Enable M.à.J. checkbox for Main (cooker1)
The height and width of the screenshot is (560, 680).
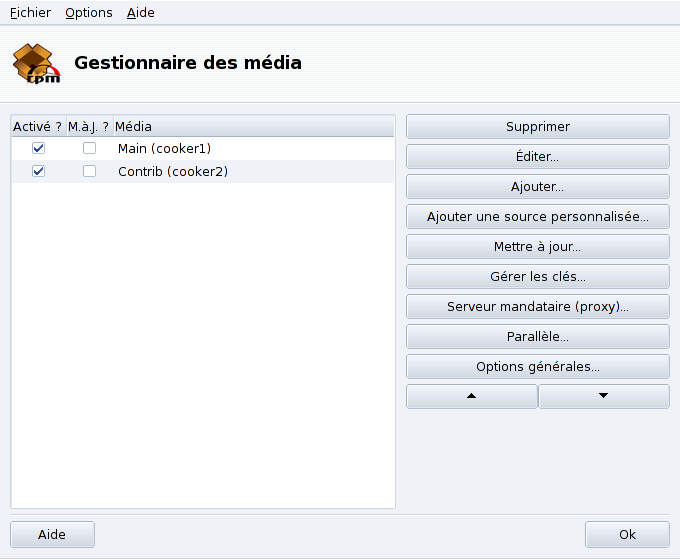pos(89,148)
